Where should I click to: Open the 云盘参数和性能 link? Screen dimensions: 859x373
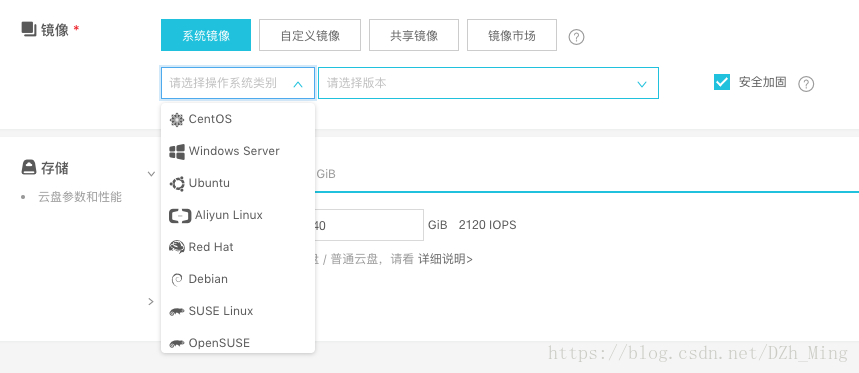point(80,197)
